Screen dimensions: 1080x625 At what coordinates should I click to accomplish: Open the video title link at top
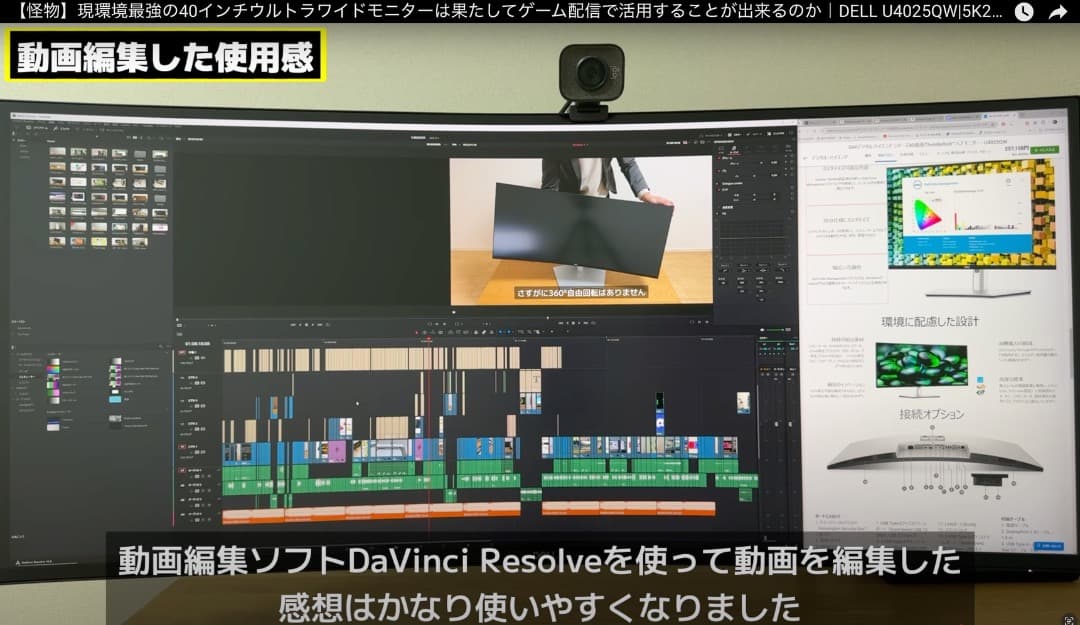pos(500,12)
